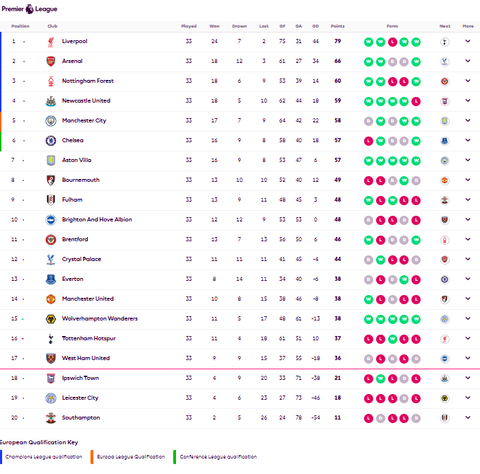This screenshot has height=474, width=480.
Task: Click Liverpool's lost match form circle
Action: [x=392, y=42]
